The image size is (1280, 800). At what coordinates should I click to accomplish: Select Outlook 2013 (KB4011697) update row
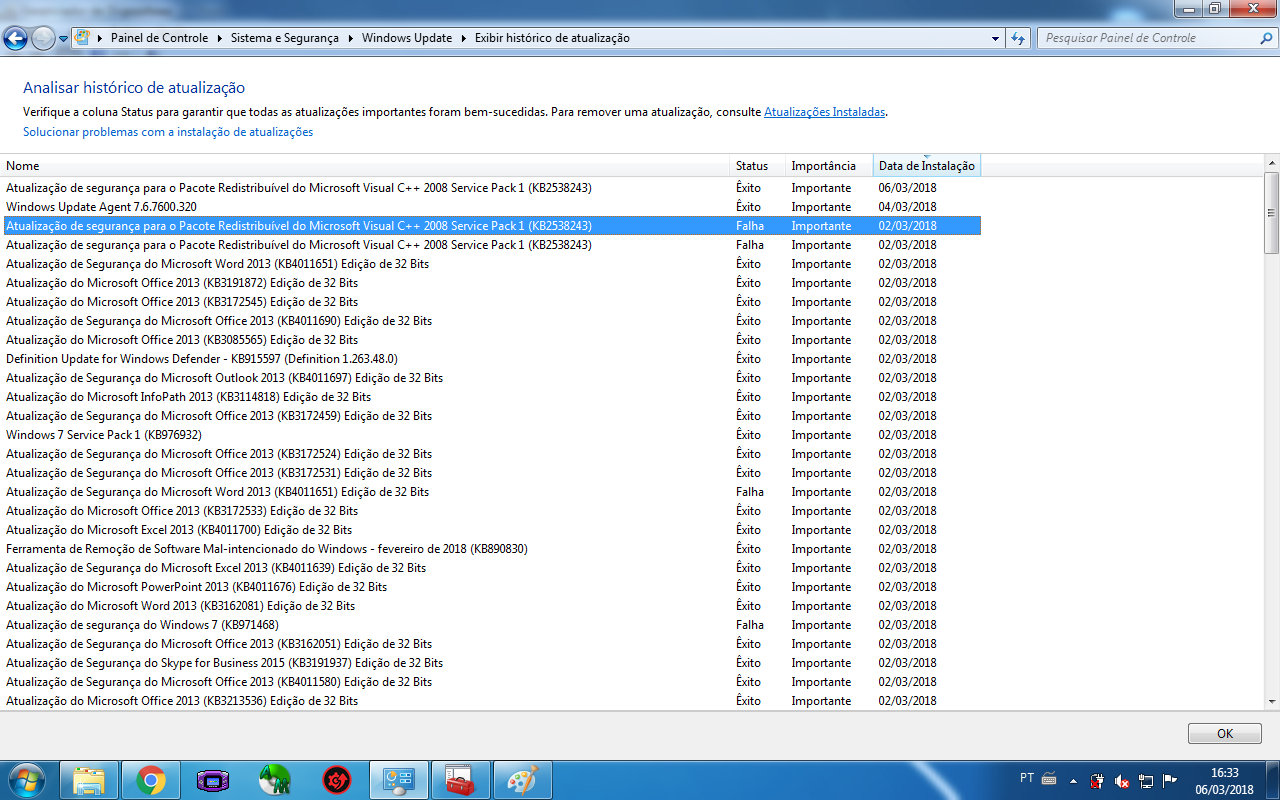point(492,378)
